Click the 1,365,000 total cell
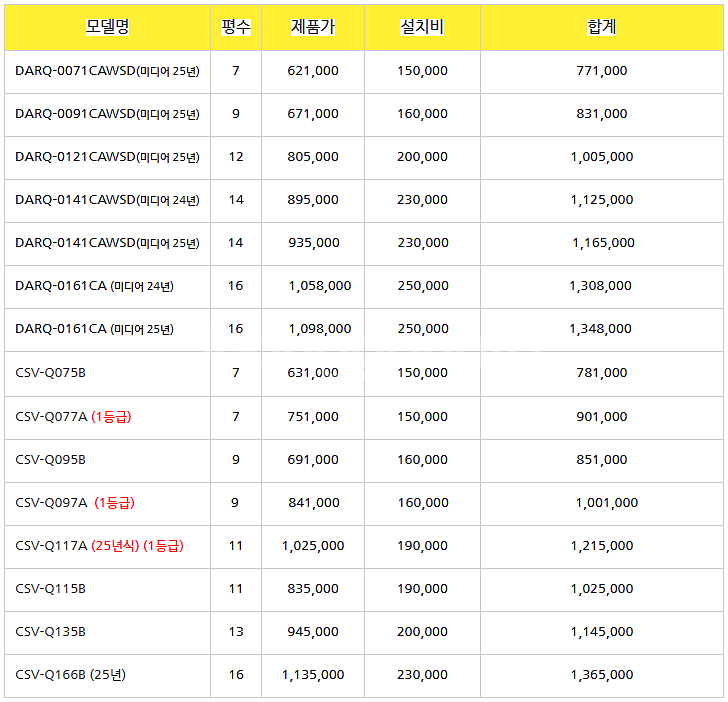 pos(602,675)
